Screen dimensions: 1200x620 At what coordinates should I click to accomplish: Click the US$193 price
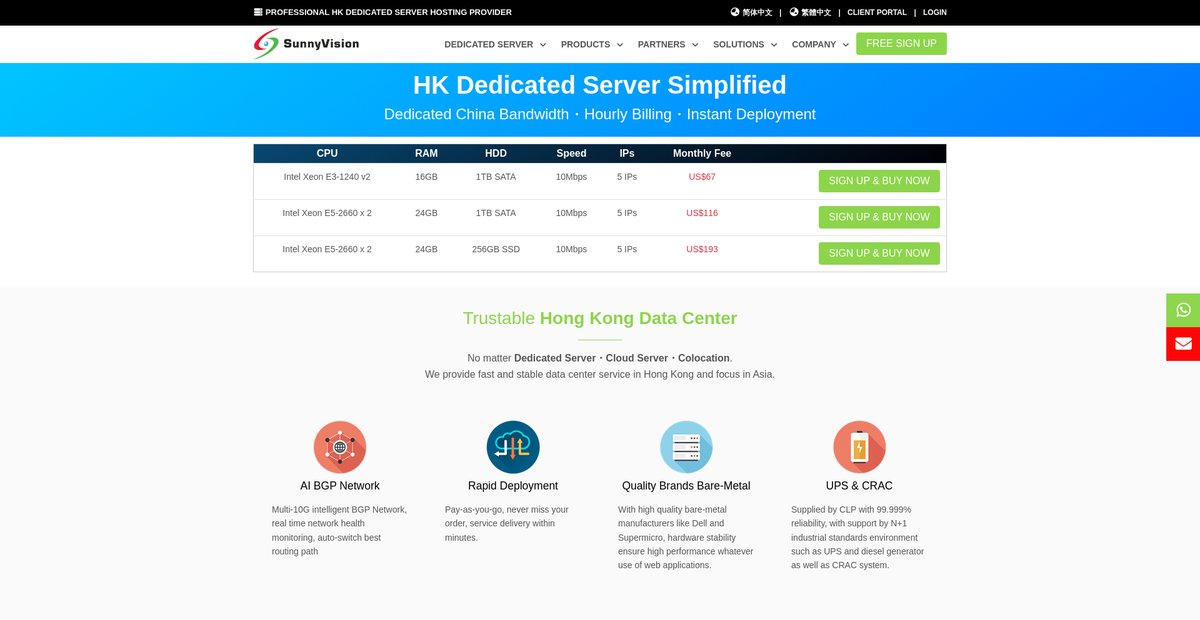(702, 249)
